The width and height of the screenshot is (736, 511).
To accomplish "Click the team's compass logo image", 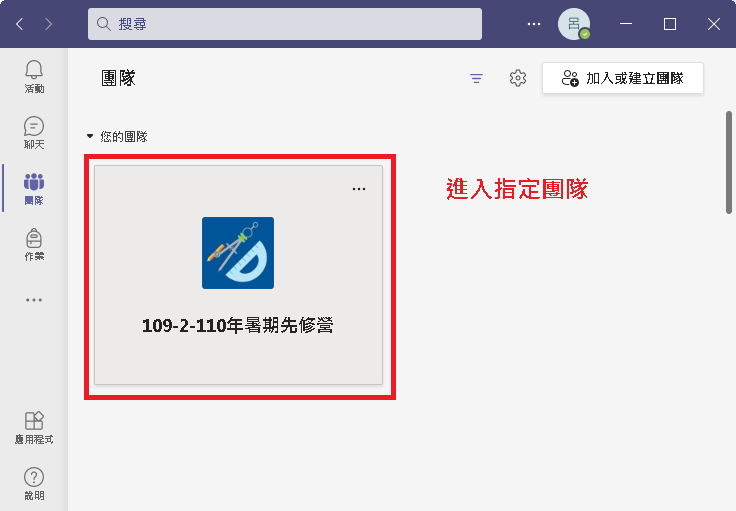I will point(238,253).
